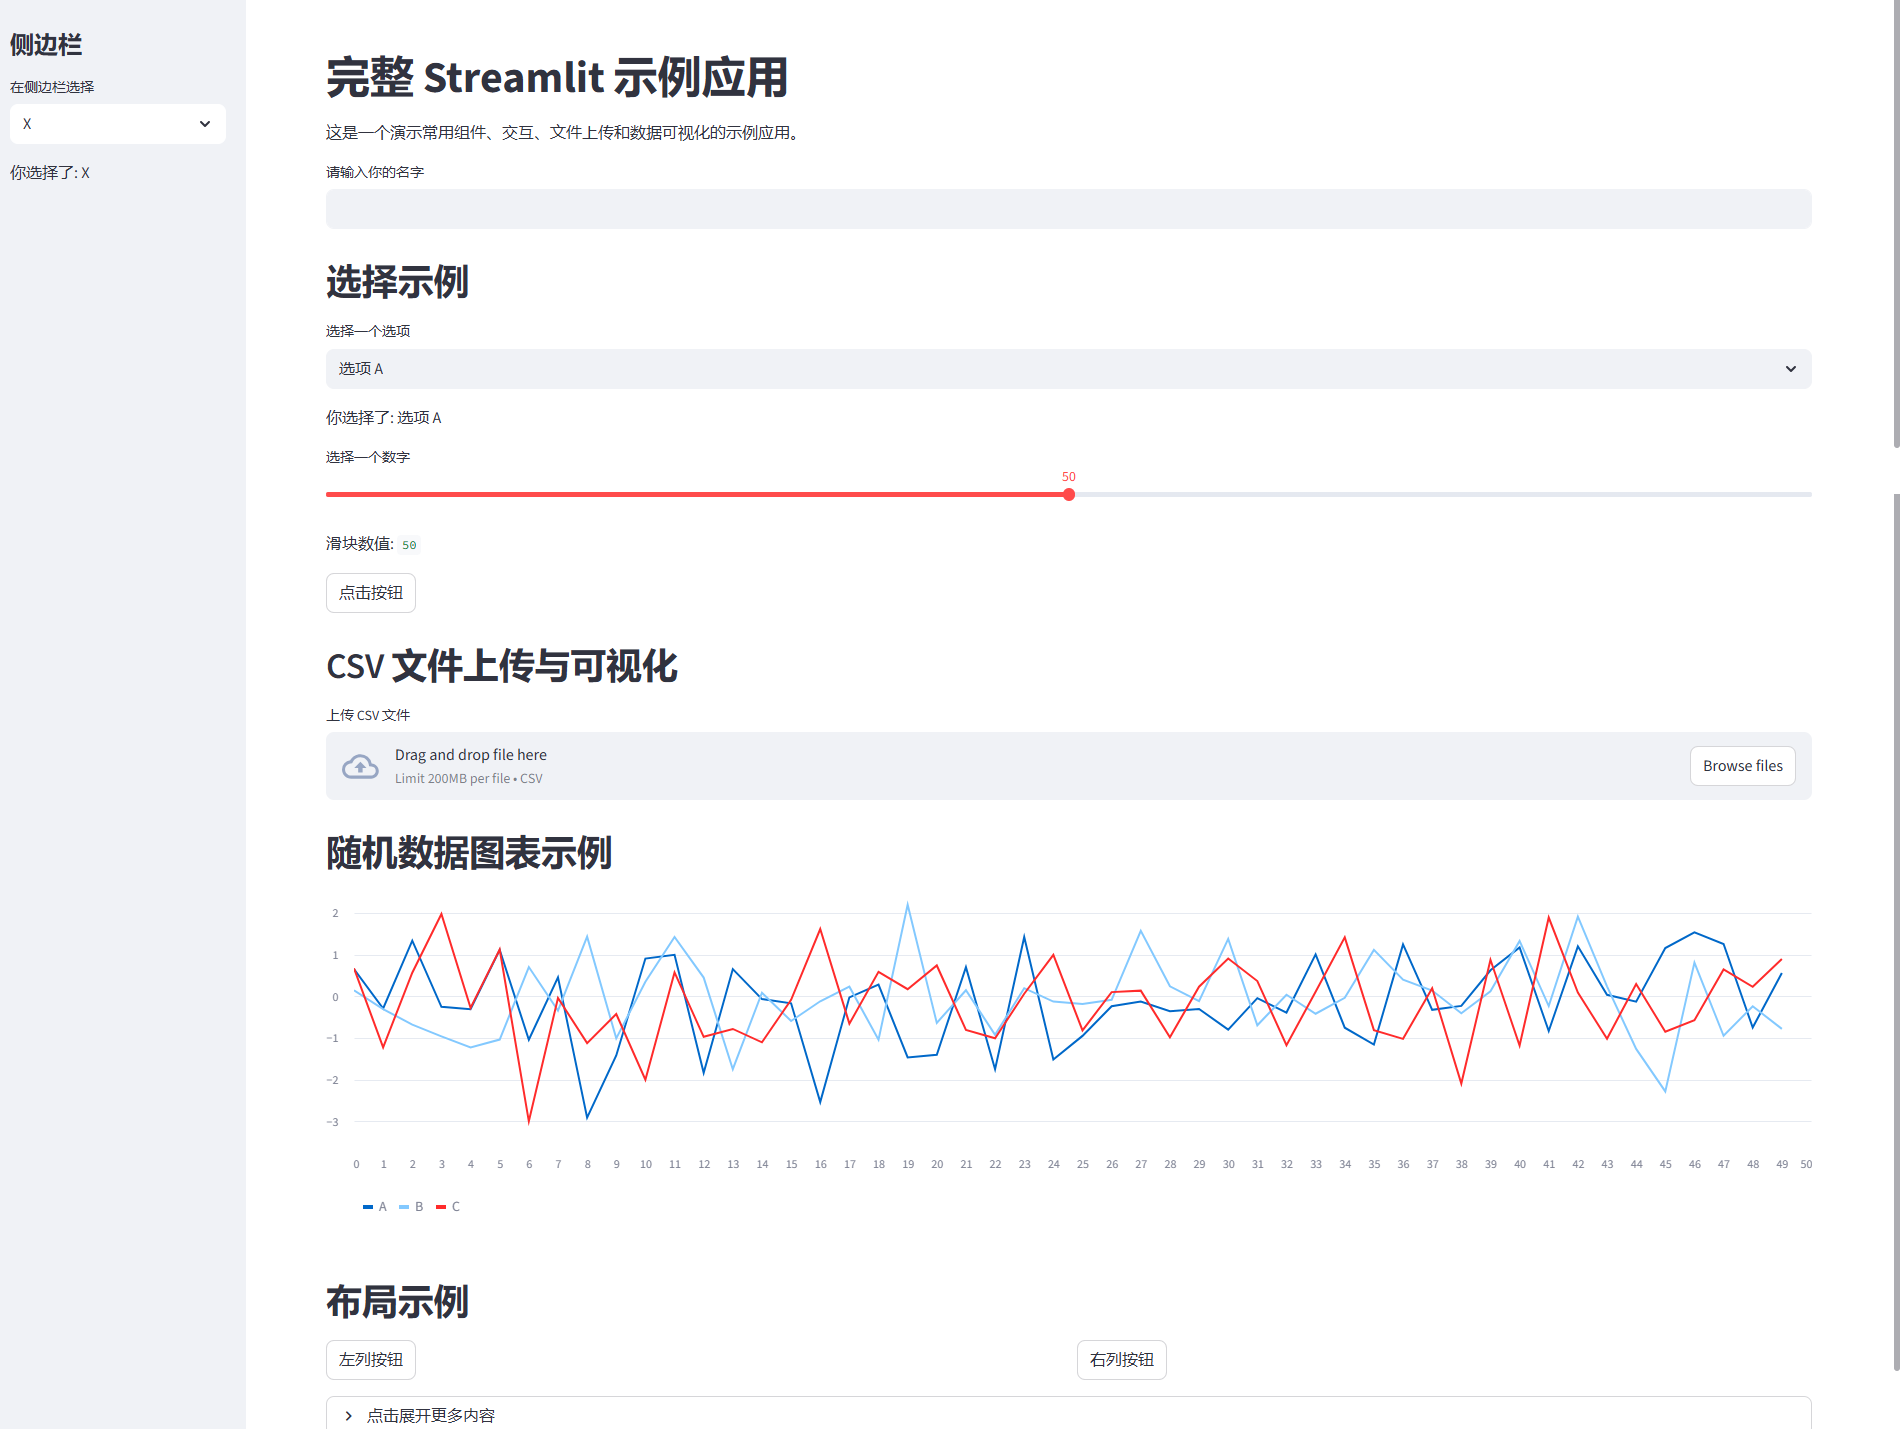The image size is (1901, 1429).
Task: Click the 布局示例 heading
Action: pos(397,1302)
